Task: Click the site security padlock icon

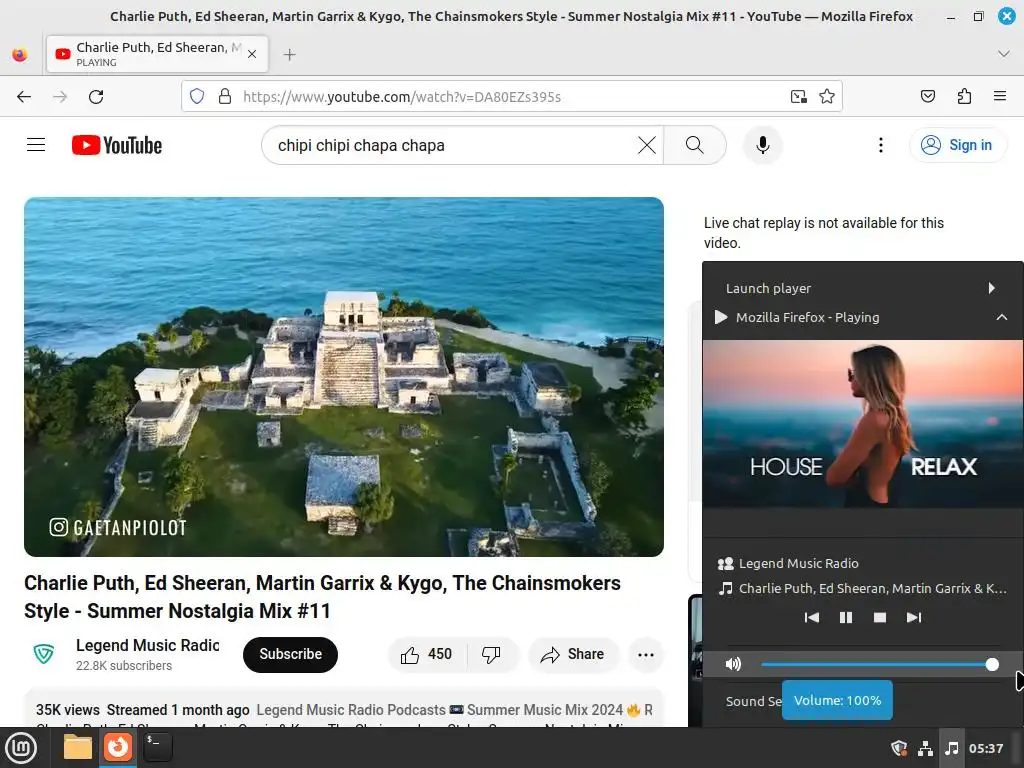Action: click(x=225, y=97)
